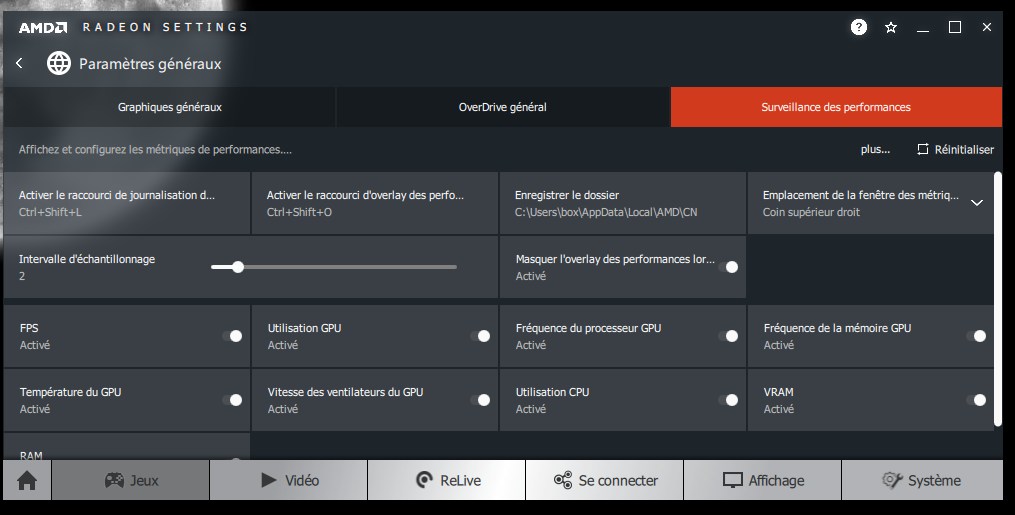The height and width of the screenshot is (515, 1015).
Task: Click the vertical scrollbar of metrics list
Action: point(998,300)
